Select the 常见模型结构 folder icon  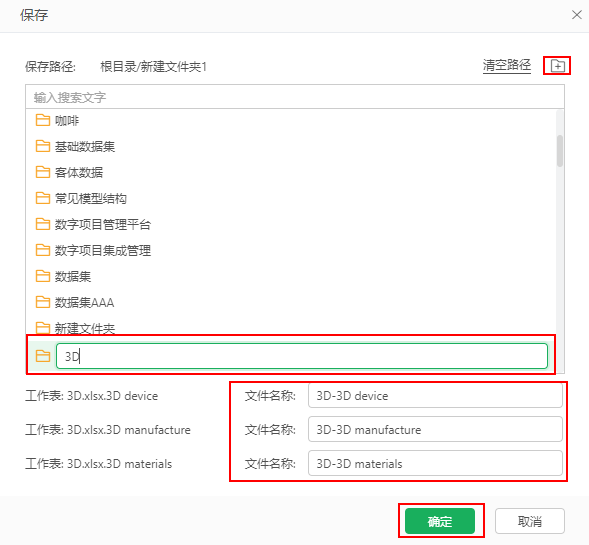click(x=42, y=198)
